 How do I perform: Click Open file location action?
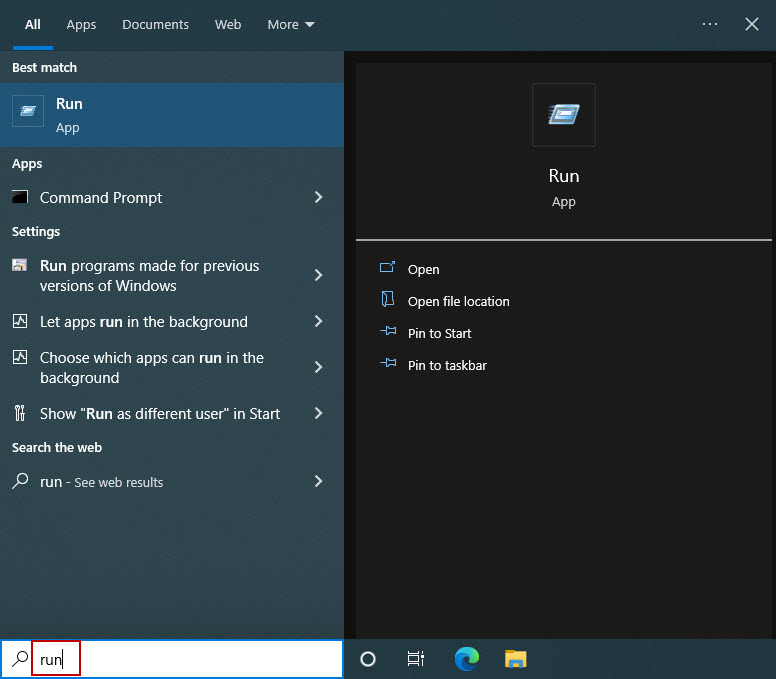point(458,301)
